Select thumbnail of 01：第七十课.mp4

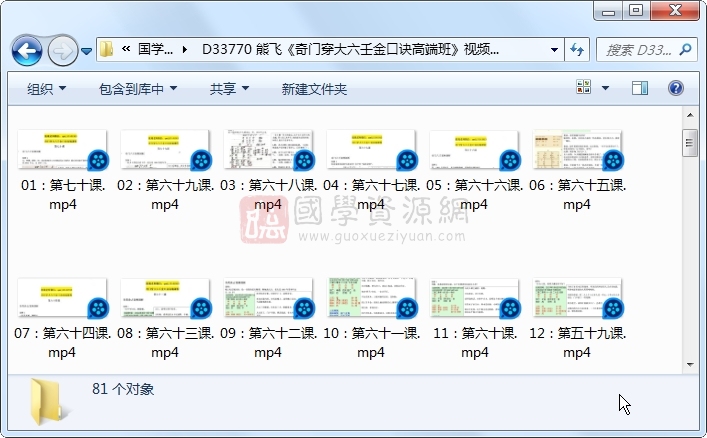[63, 150]
